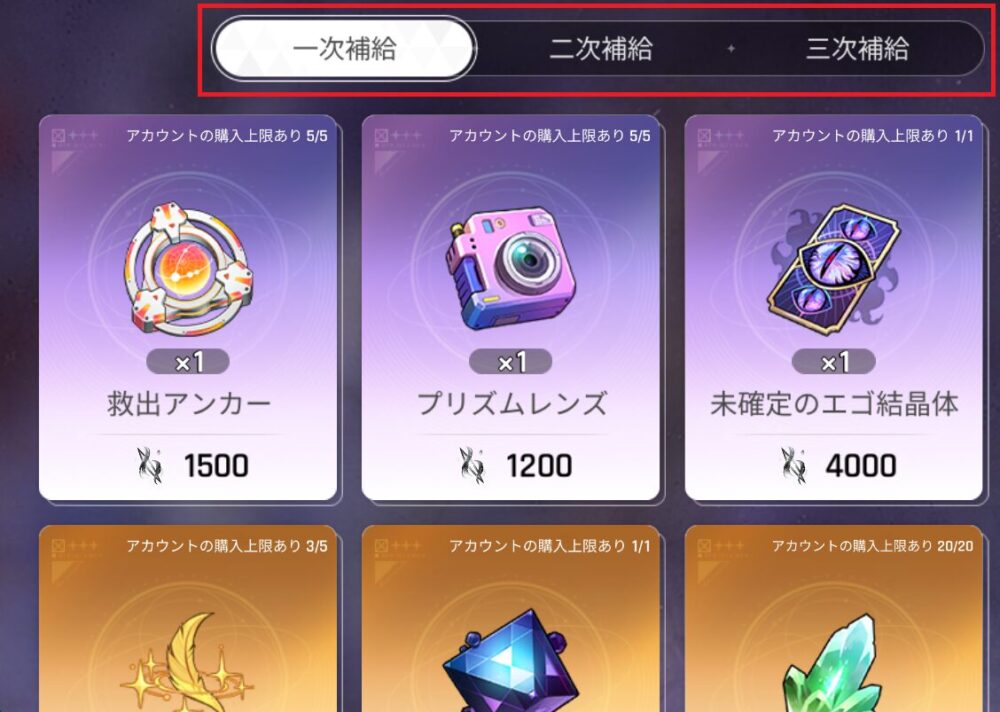Image resolution: width=1000 pixels, height=712 pixels.
Task: Click the プリズムレンズ item name
Action: point(511,404)
